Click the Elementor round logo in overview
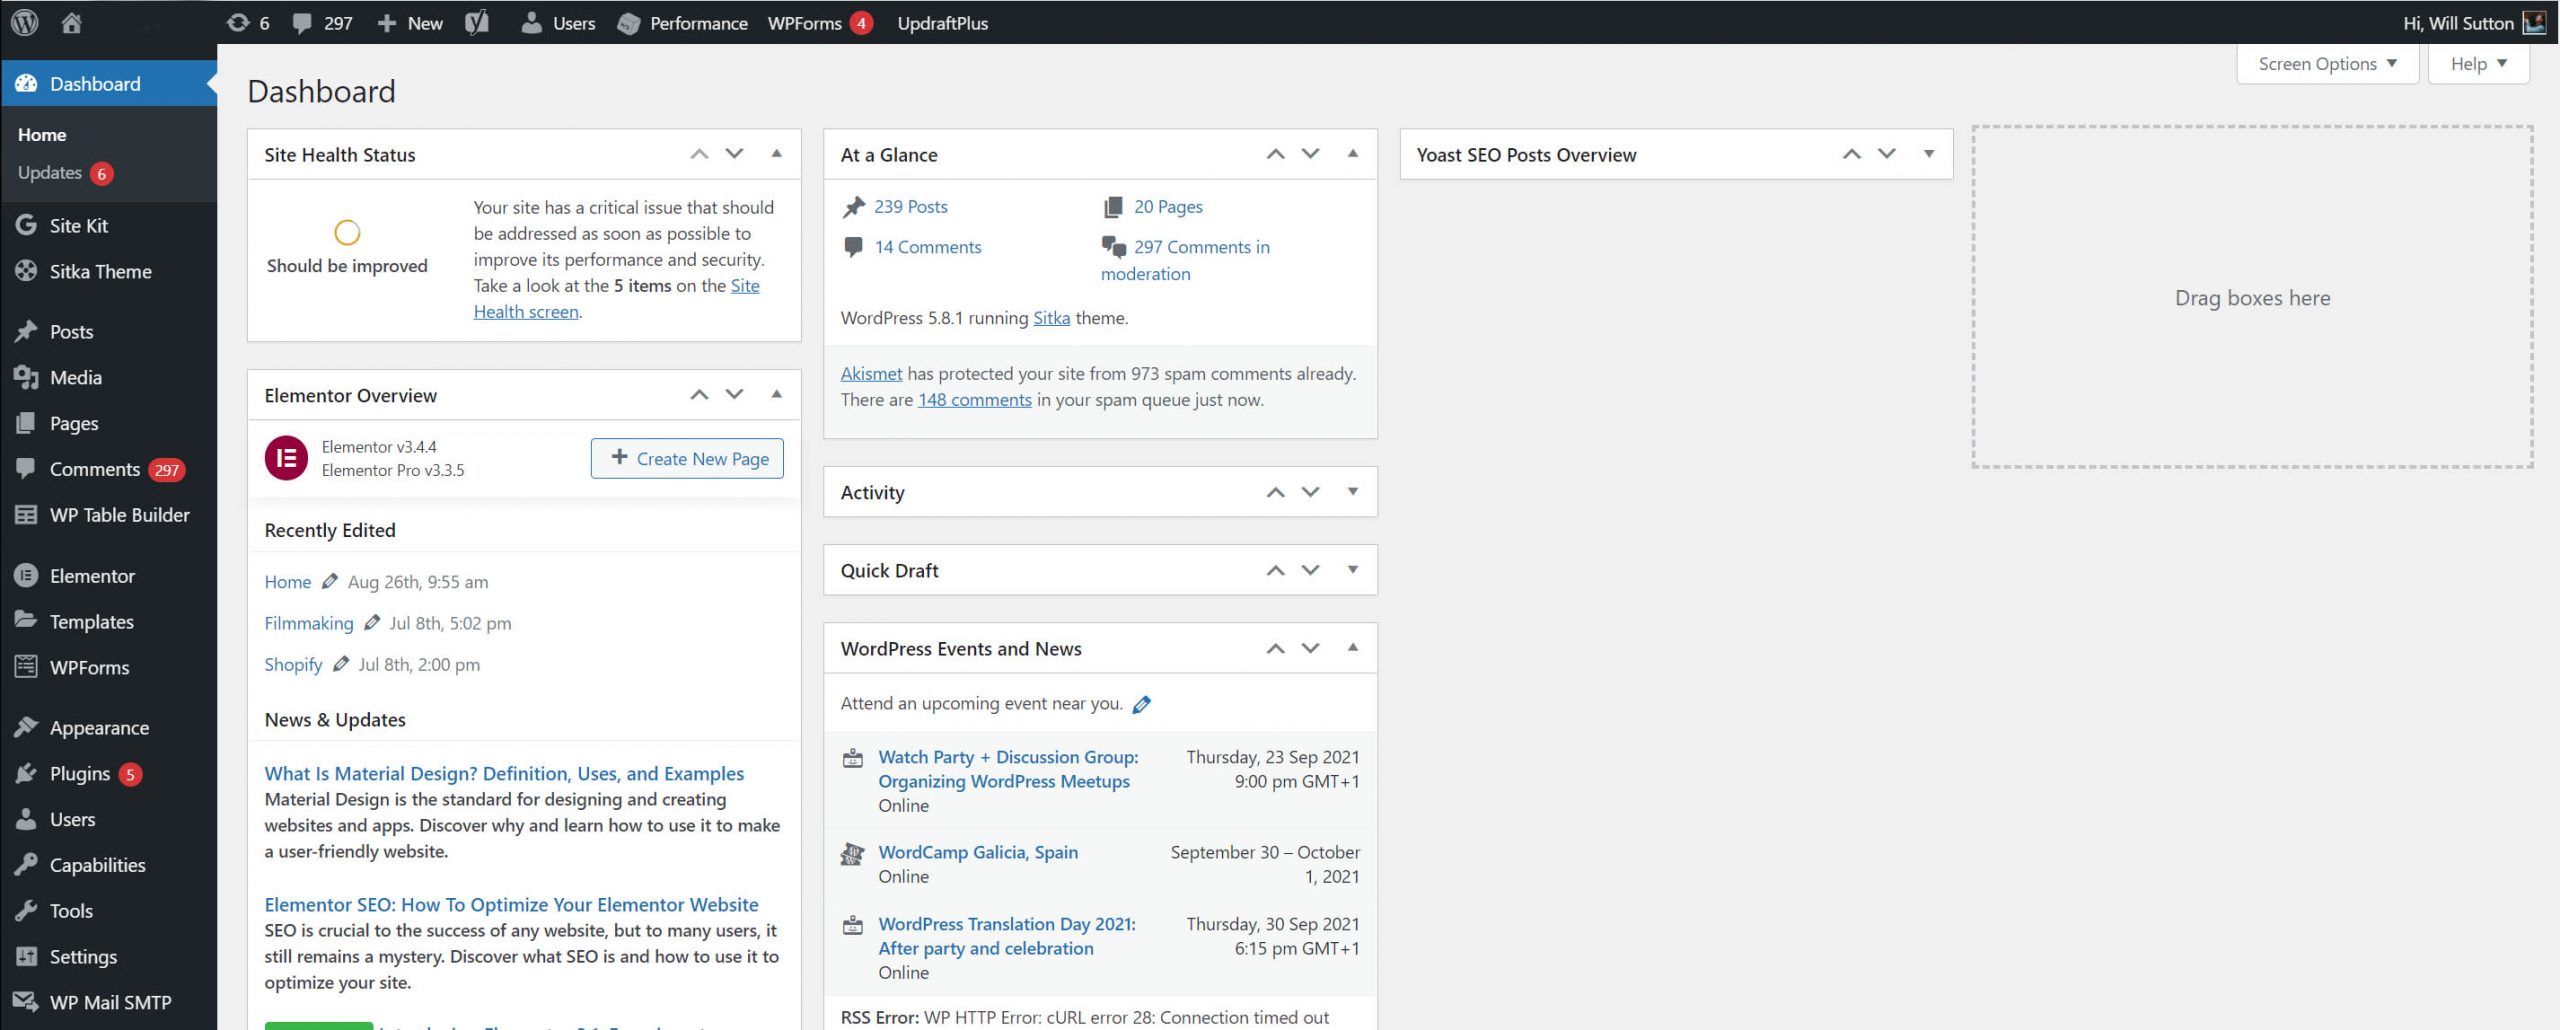Image resolution: width=2560 pixels, height=1030 pixels. (x=286, y=458)
